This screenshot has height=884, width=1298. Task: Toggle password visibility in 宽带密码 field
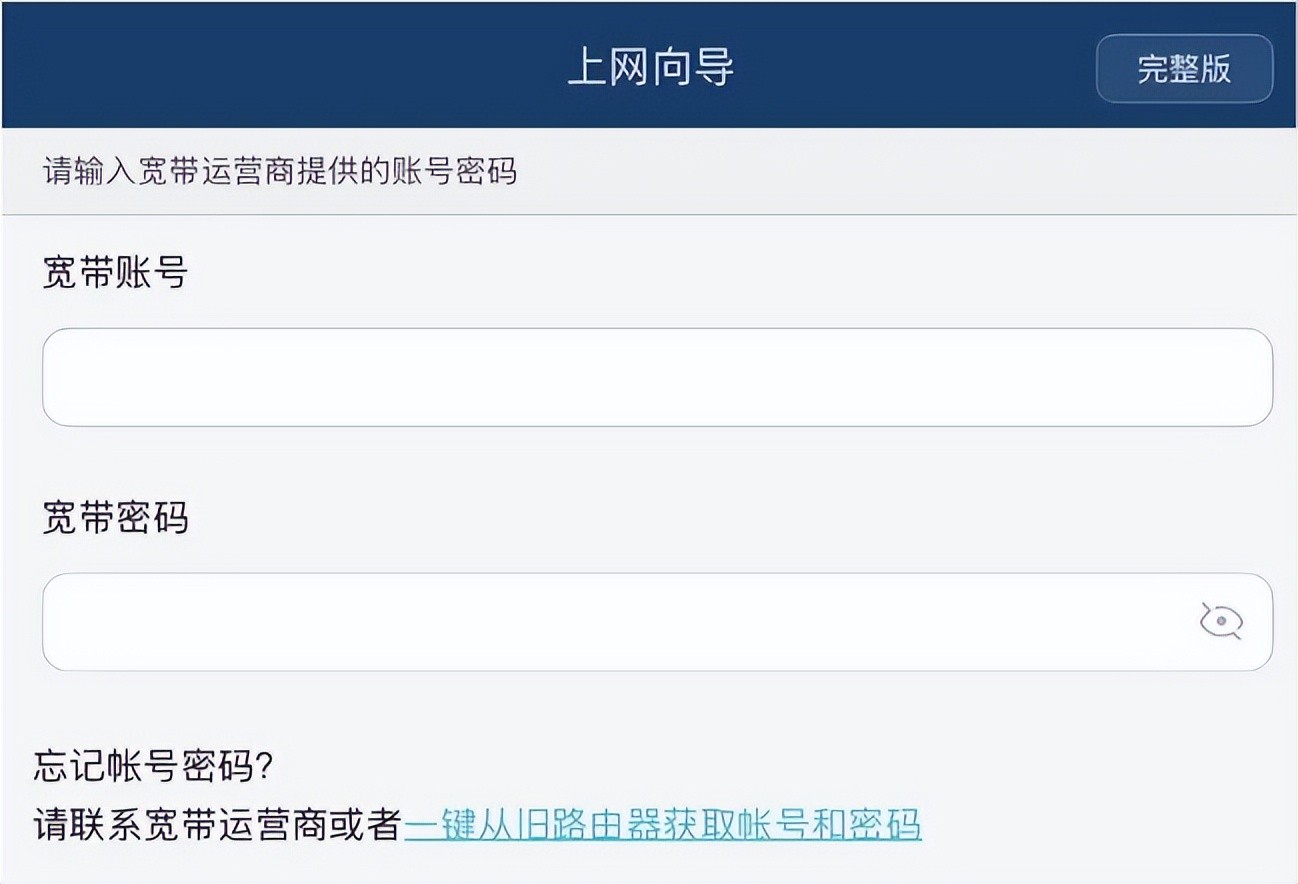tap(1221, 622)
